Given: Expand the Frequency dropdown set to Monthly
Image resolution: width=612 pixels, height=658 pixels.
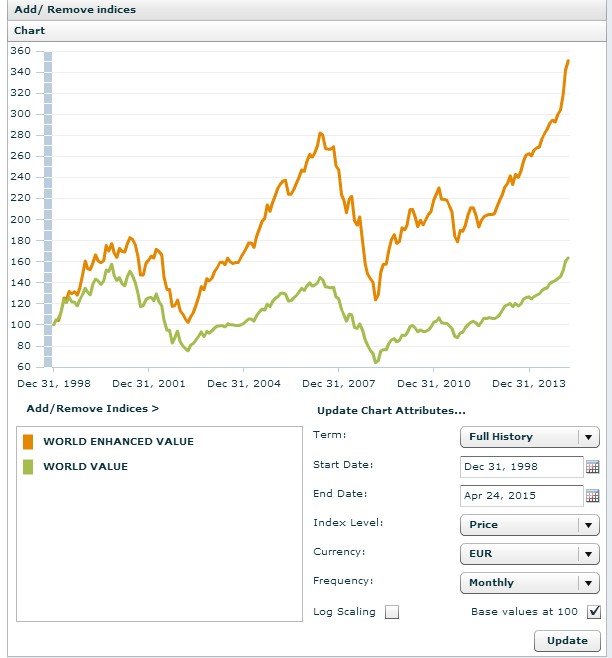Looking at the screenshot, I should tap(528, 583).
